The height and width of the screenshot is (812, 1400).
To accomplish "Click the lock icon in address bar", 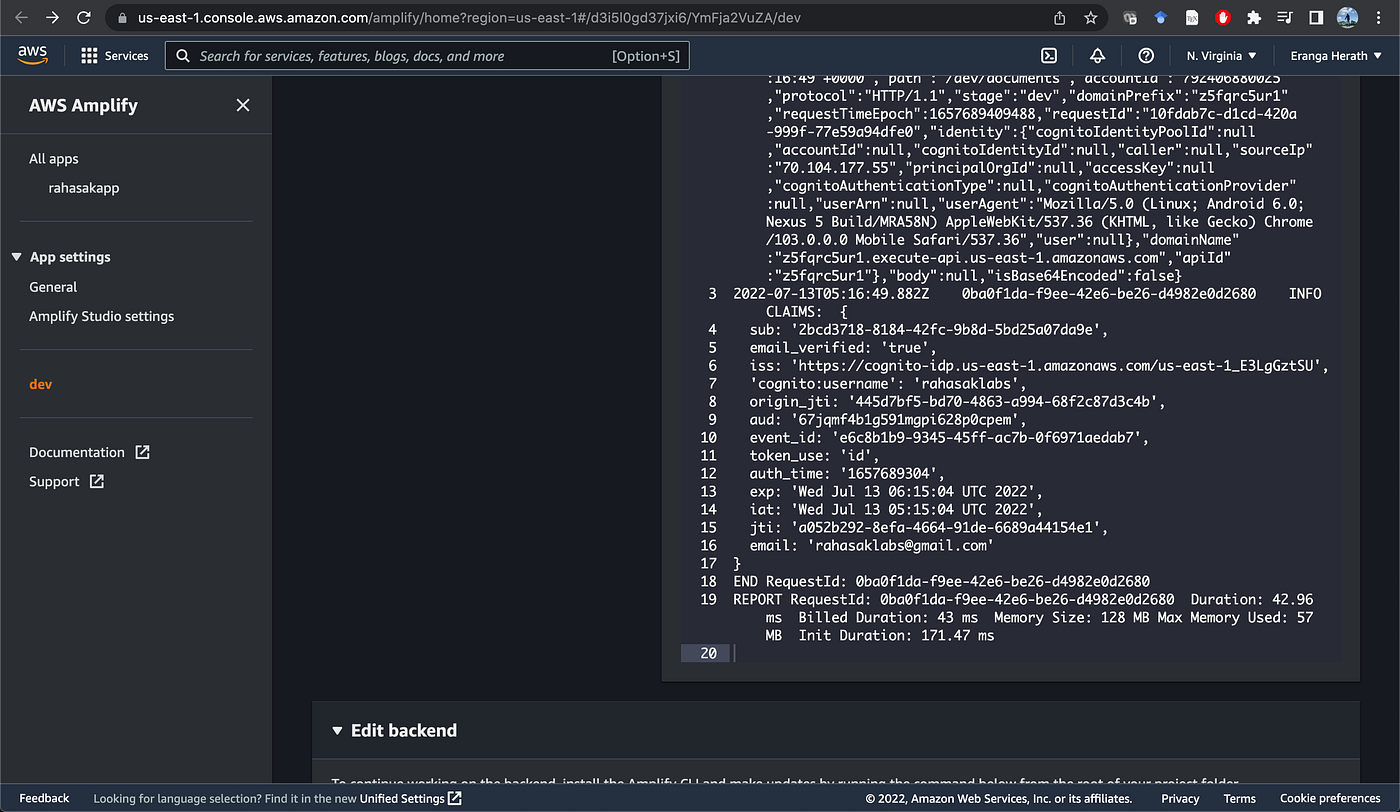I will (122, 18).
